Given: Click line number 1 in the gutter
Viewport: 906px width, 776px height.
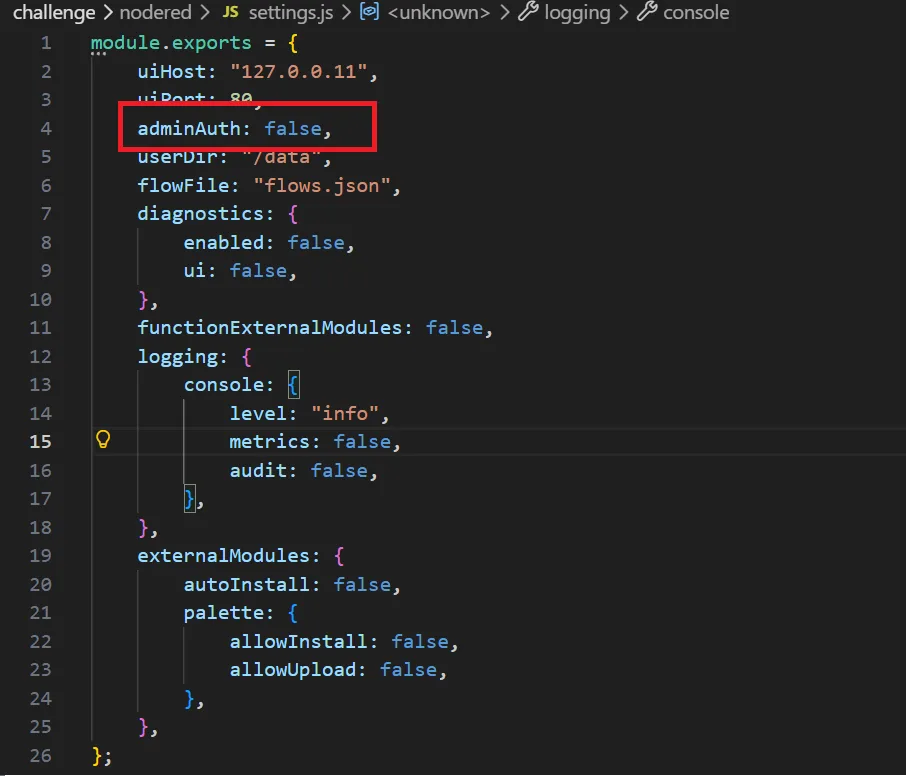Looking at the screenshot, I should [46, 43].
